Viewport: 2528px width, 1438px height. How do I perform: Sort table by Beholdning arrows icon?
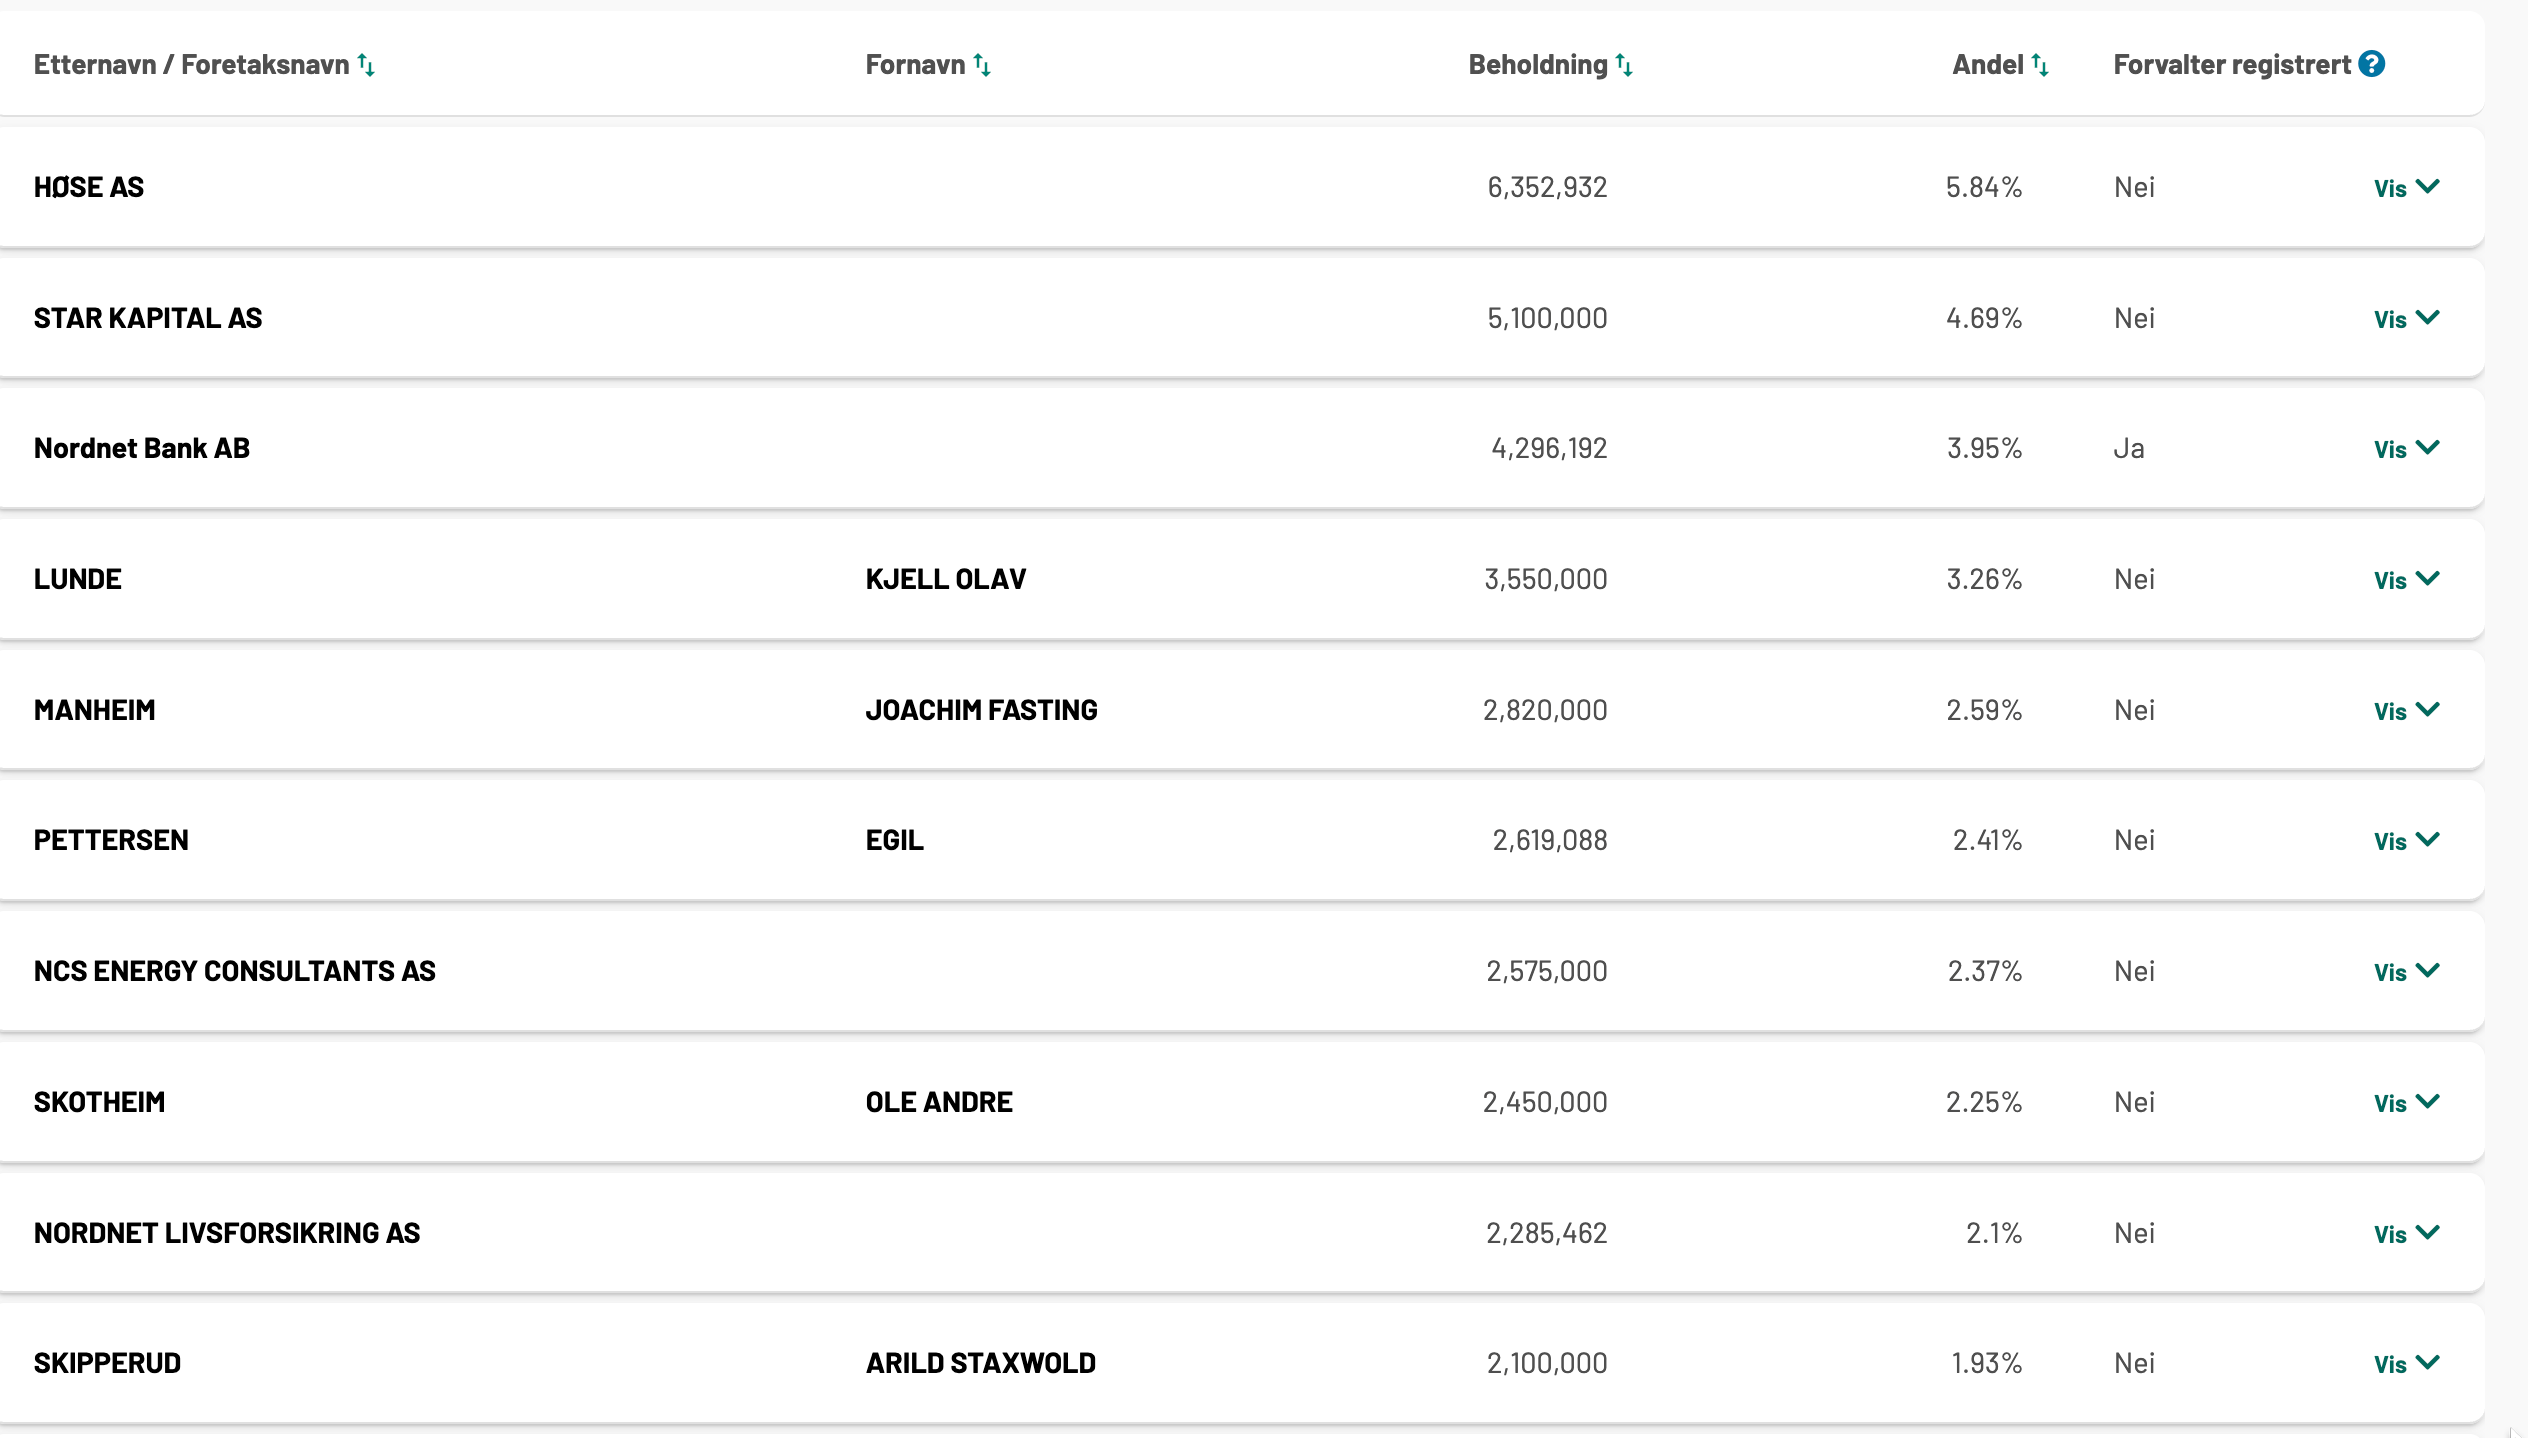pos(1624,66)
